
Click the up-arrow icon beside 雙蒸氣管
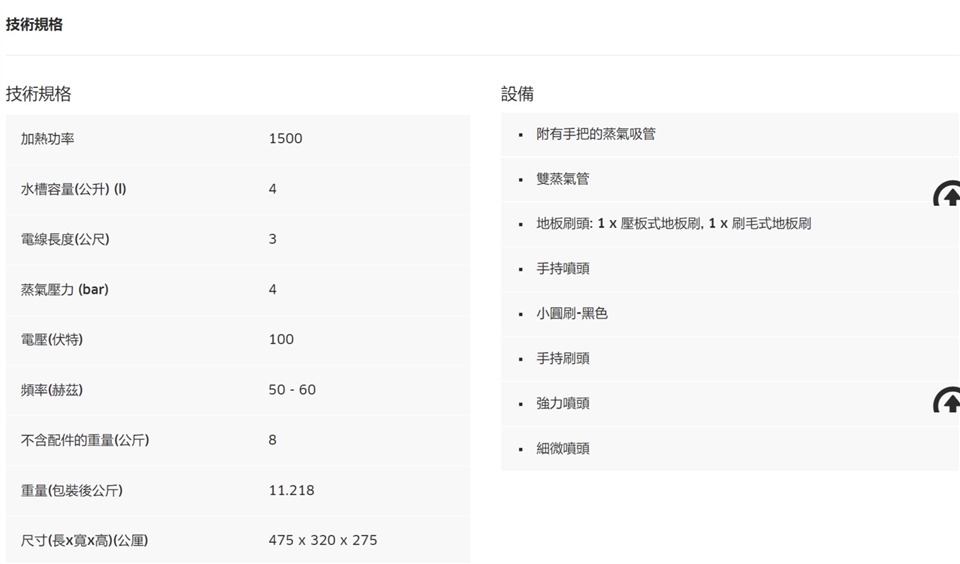pyautogui.click(x=947, y=194)
